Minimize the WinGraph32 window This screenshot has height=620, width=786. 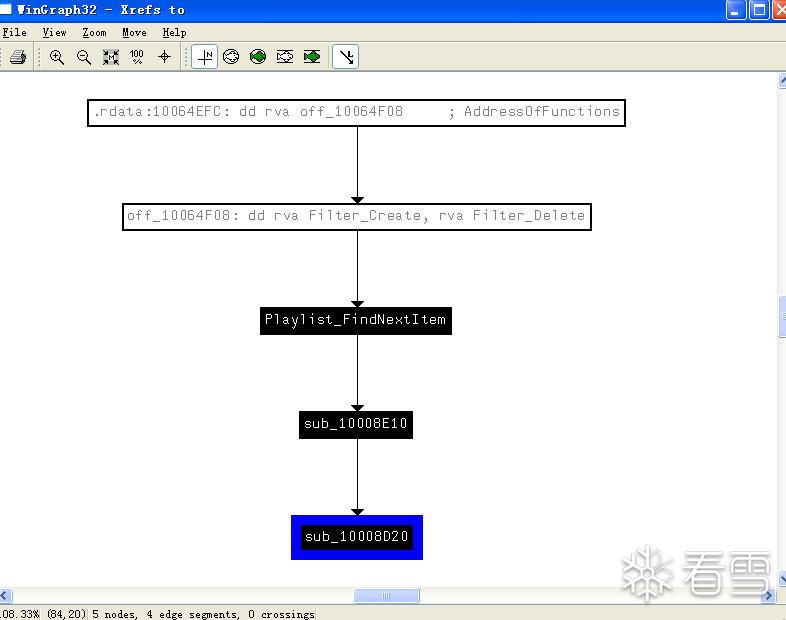coord(736,10)
